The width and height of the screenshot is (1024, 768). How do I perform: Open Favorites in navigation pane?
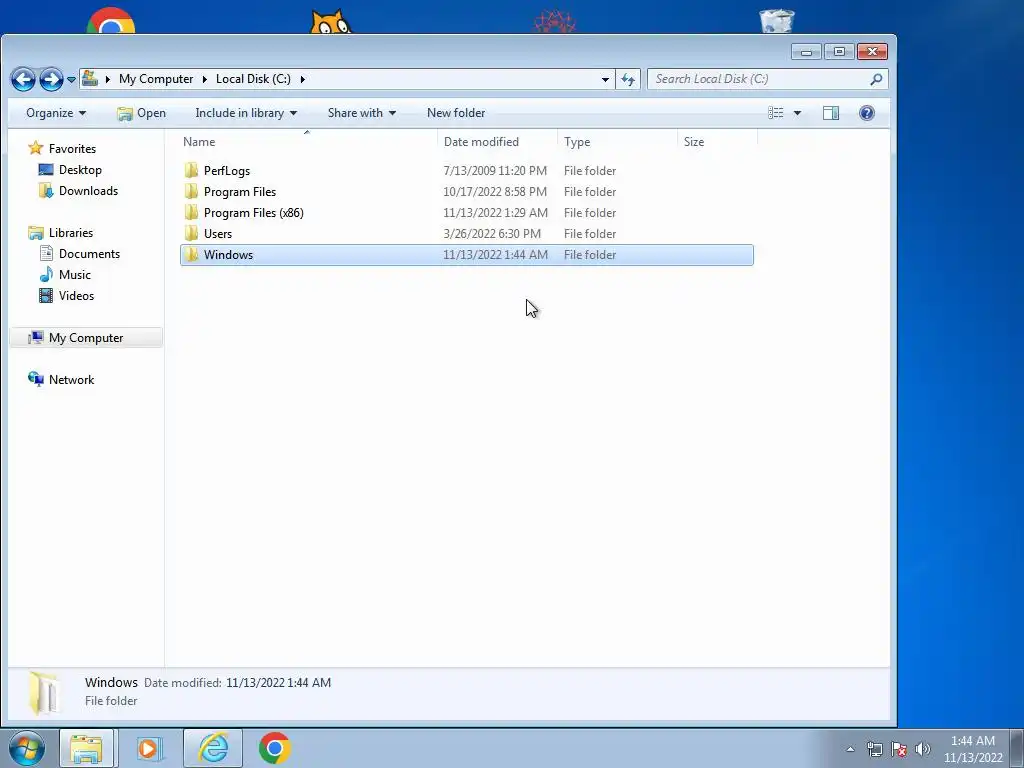pyautogui.click(x=72, y=148)
